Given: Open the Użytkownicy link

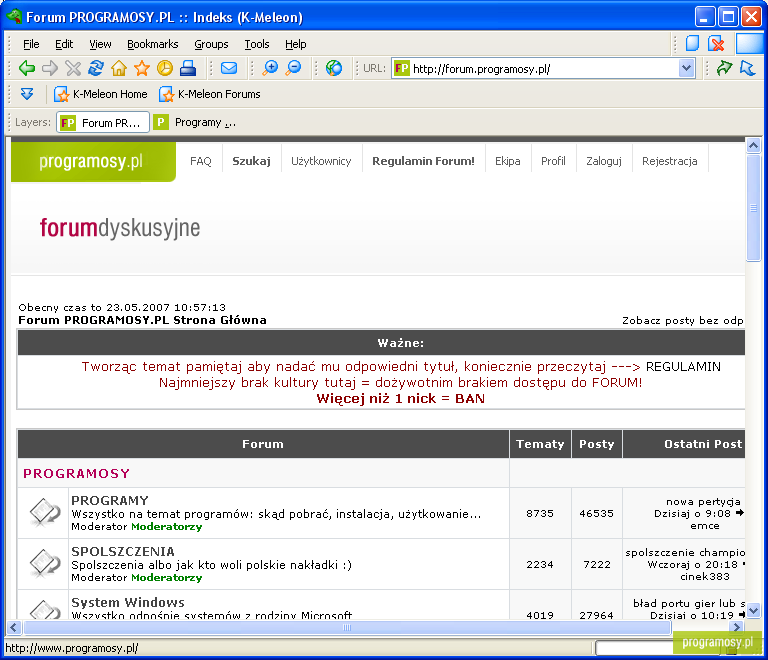Looking at the screenshot, I should pyautogui.click(x=321, y=161).
